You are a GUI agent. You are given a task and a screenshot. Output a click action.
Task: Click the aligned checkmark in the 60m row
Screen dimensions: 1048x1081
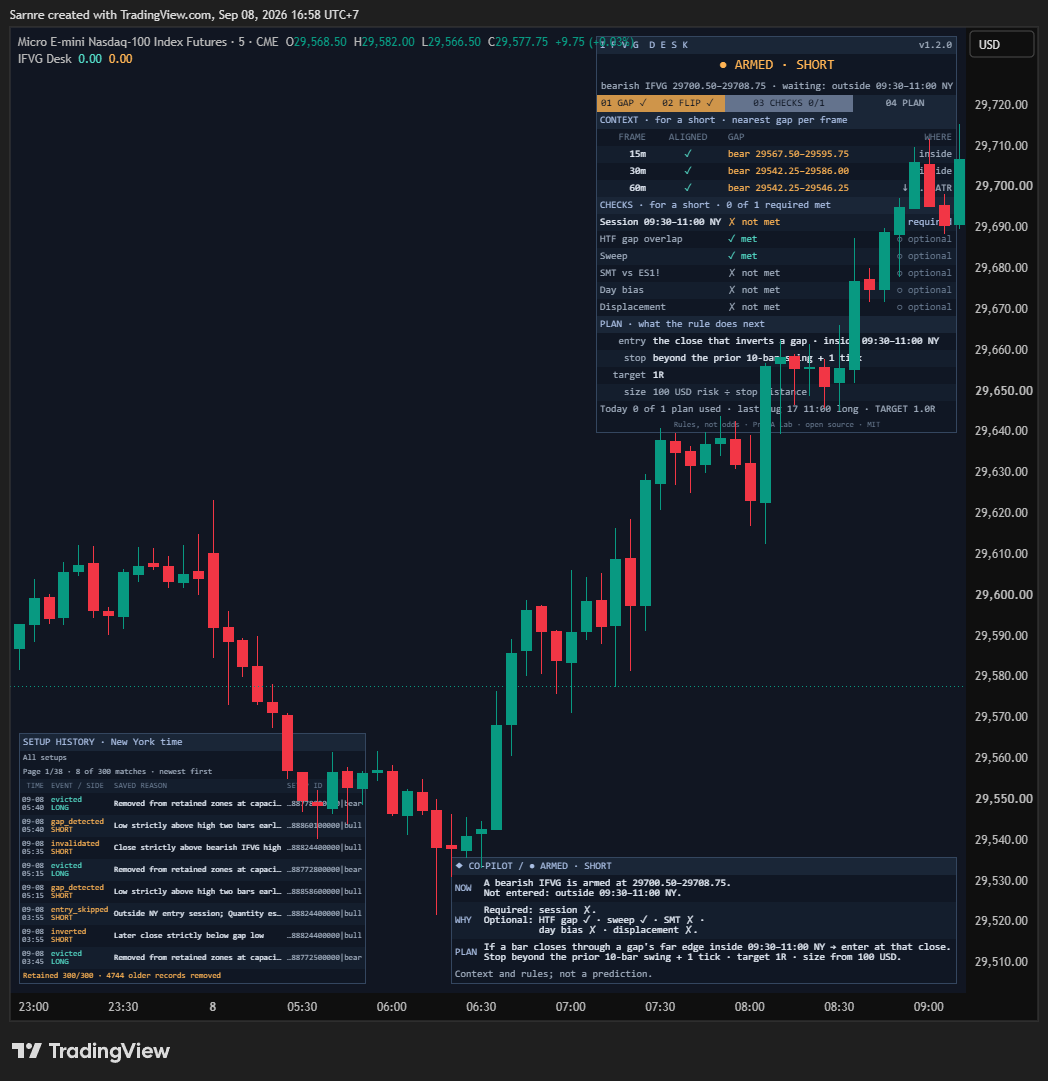click(687, 188)
